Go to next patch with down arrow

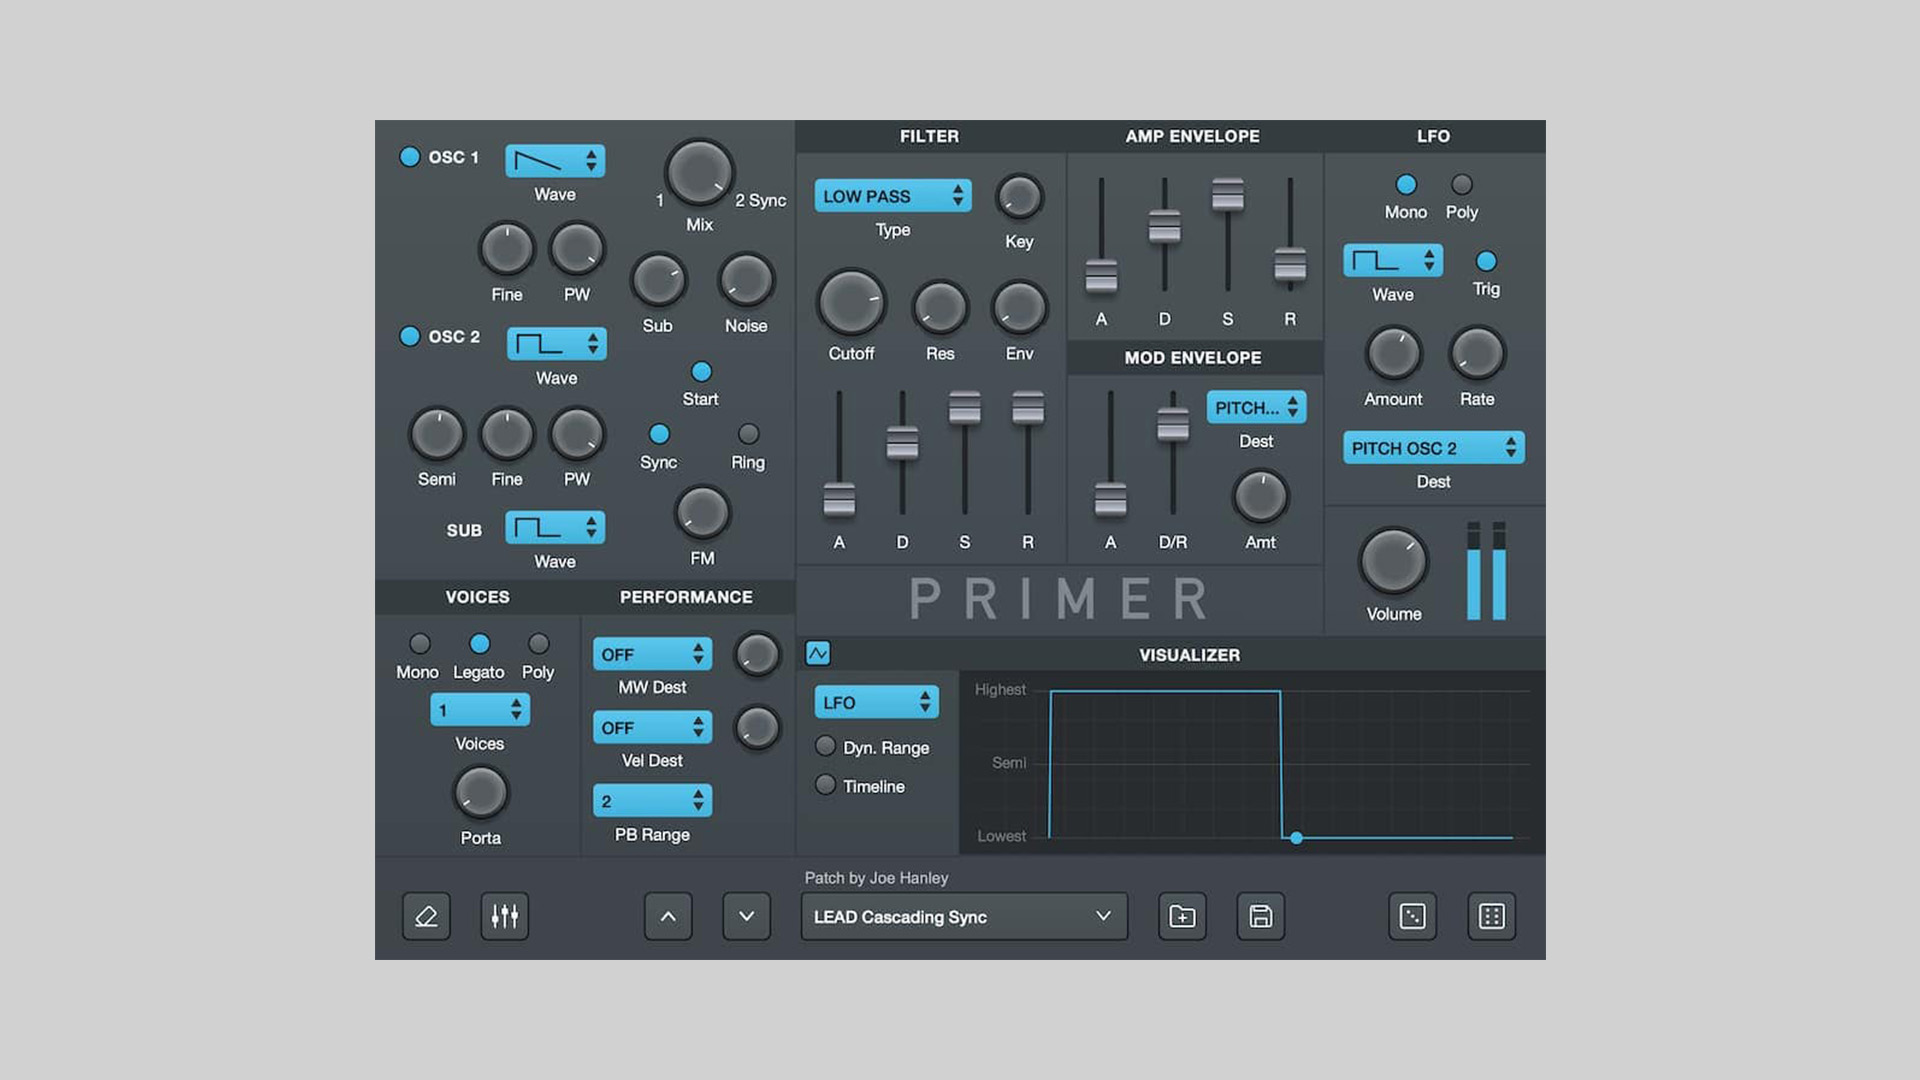click(x=747, y=916)
